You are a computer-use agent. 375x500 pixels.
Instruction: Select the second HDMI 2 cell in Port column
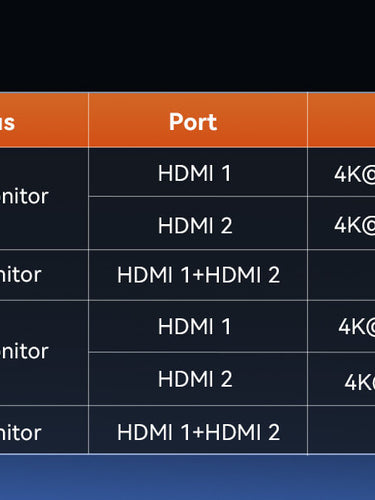click(198, 379)
